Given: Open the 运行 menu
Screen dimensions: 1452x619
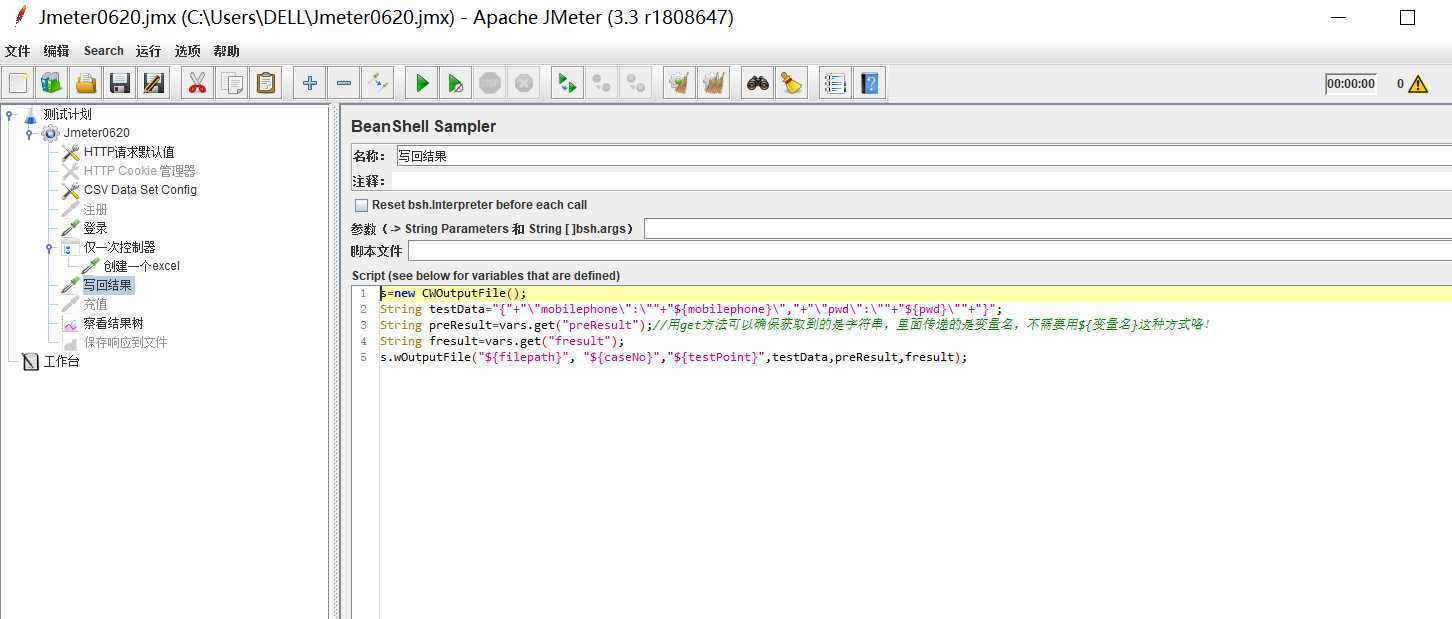Looking at the screenshot, I should [x=148, y=51].
